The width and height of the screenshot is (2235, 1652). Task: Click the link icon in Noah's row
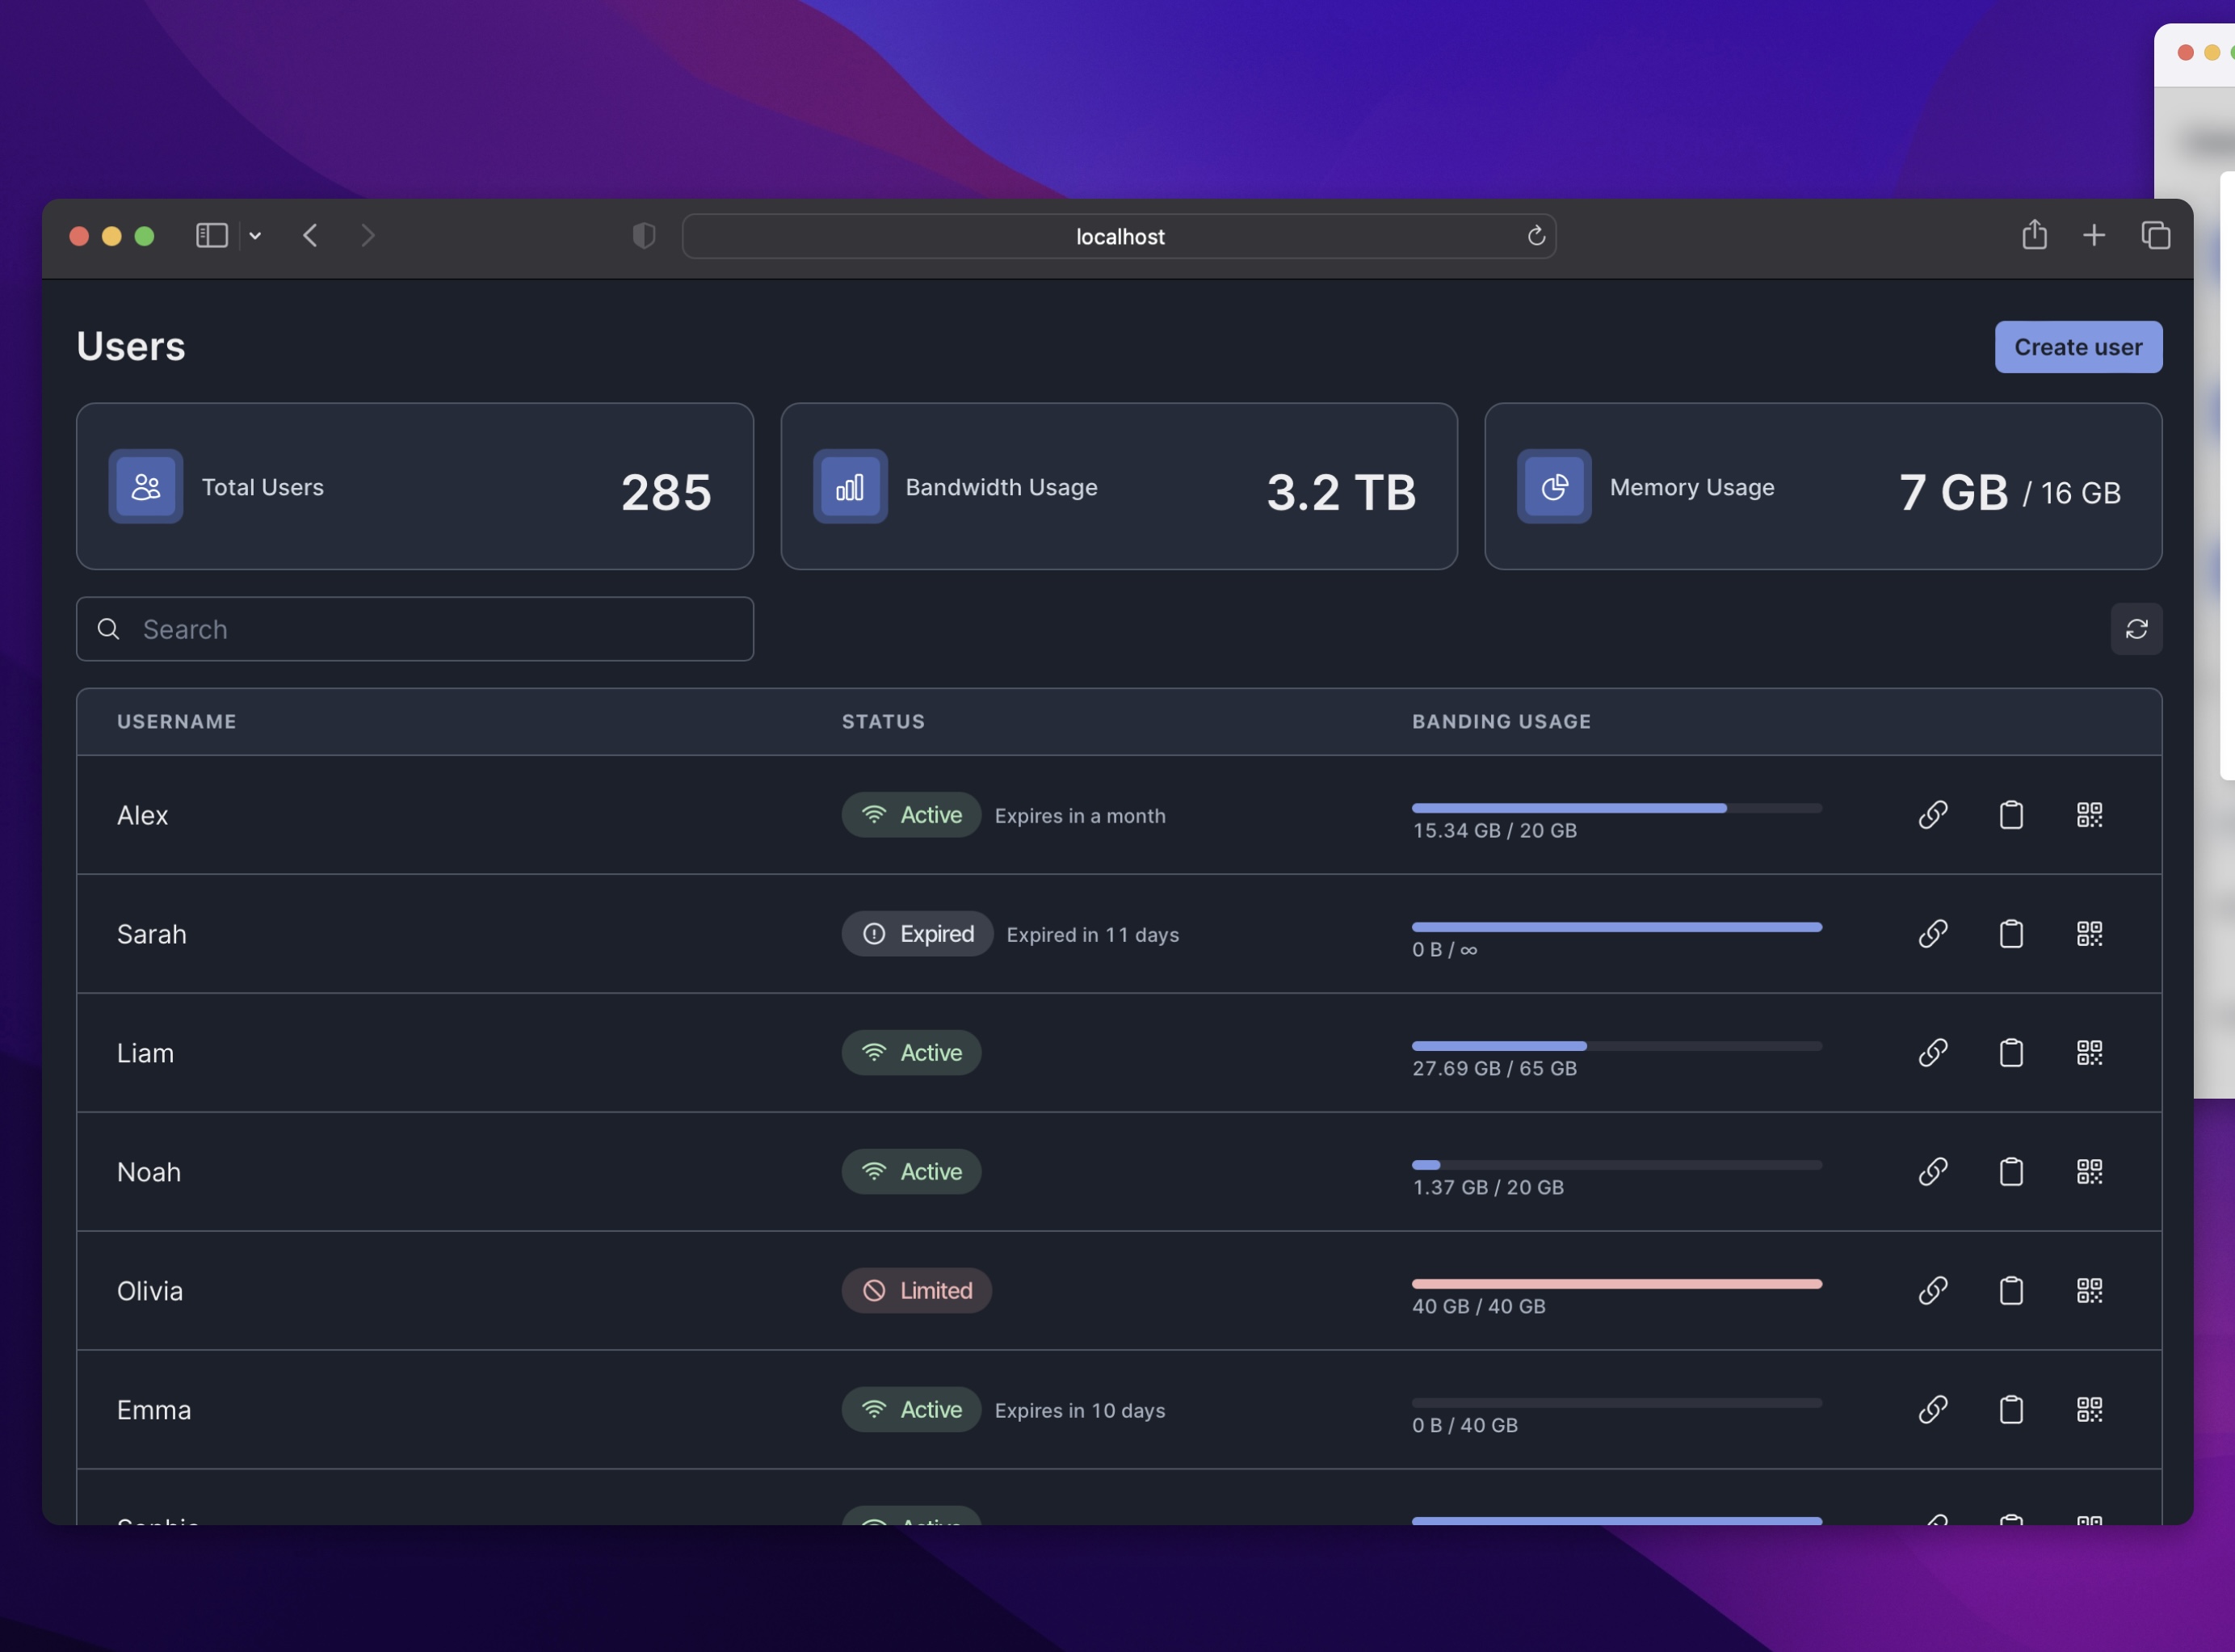coord(1932,1171)
